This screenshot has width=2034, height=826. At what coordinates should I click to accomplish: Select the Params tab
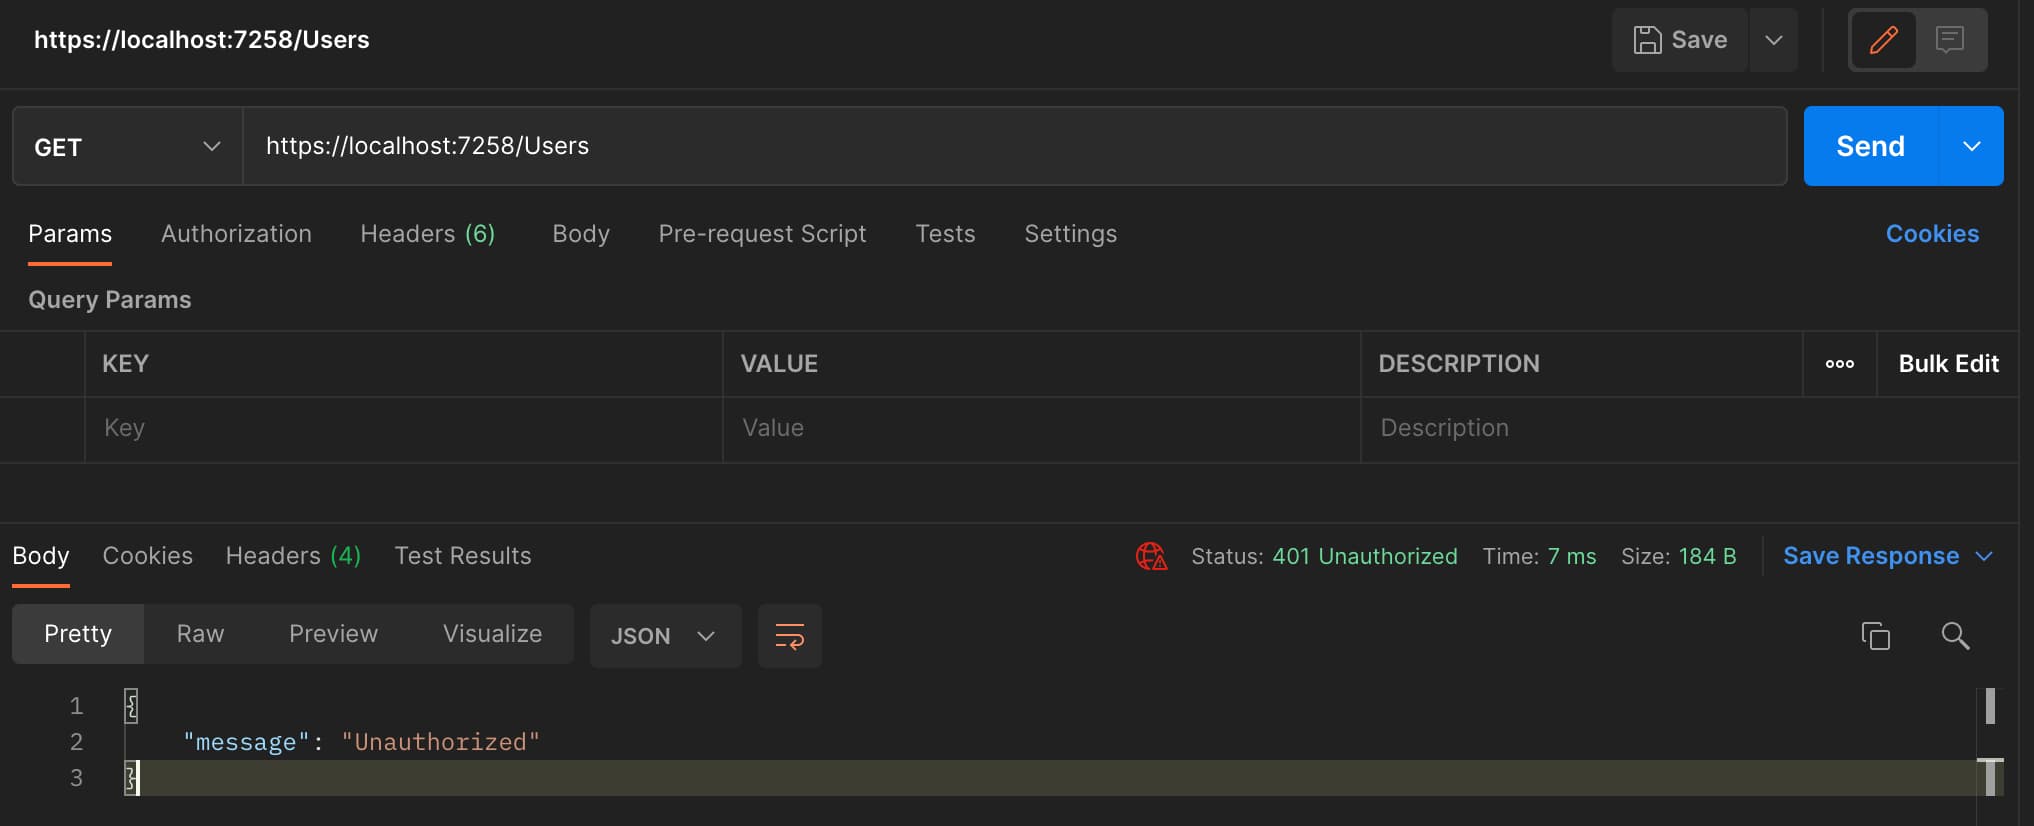click(x=70, y=234)
